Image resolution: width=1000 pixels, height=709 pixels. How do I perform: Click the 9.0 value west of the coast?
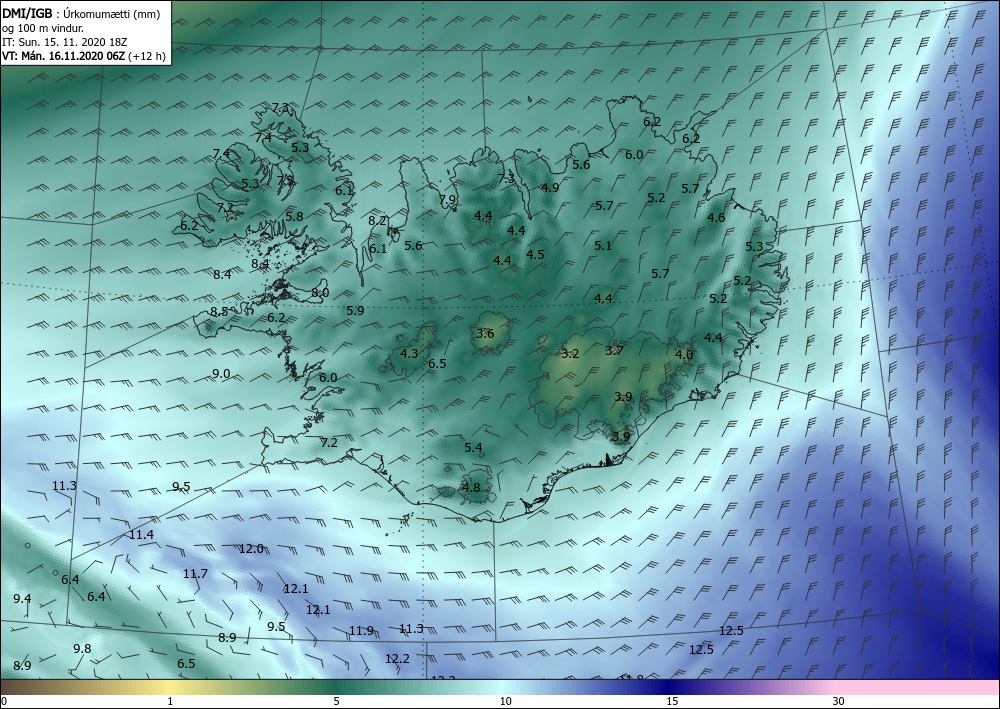pyautogui.click(x=221, y=374)
